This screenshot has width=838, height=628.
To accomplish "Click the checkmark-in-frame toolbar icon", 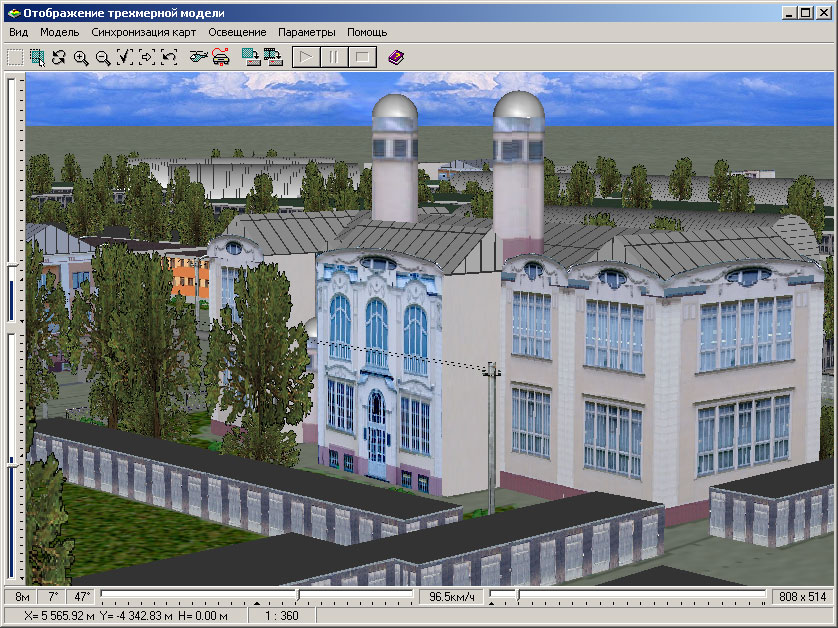I will 125,57.
